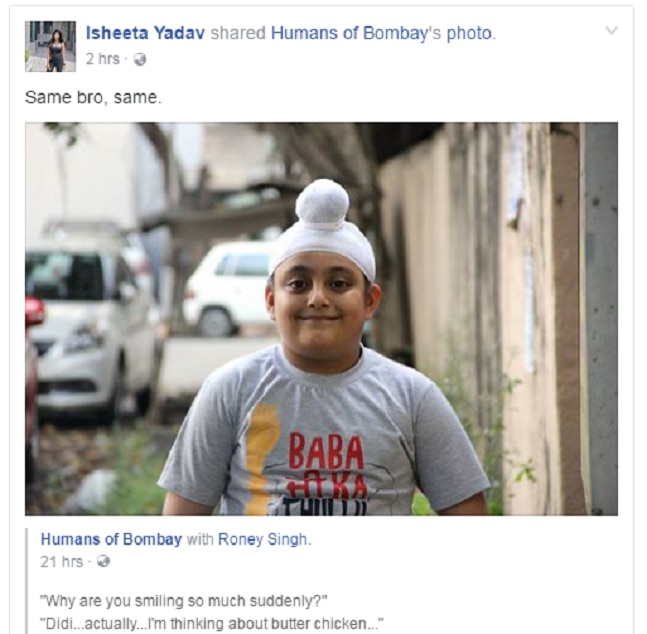Click the 'Why are you smiling' quote line
The image size is (647, 634).
coord(183,601)
